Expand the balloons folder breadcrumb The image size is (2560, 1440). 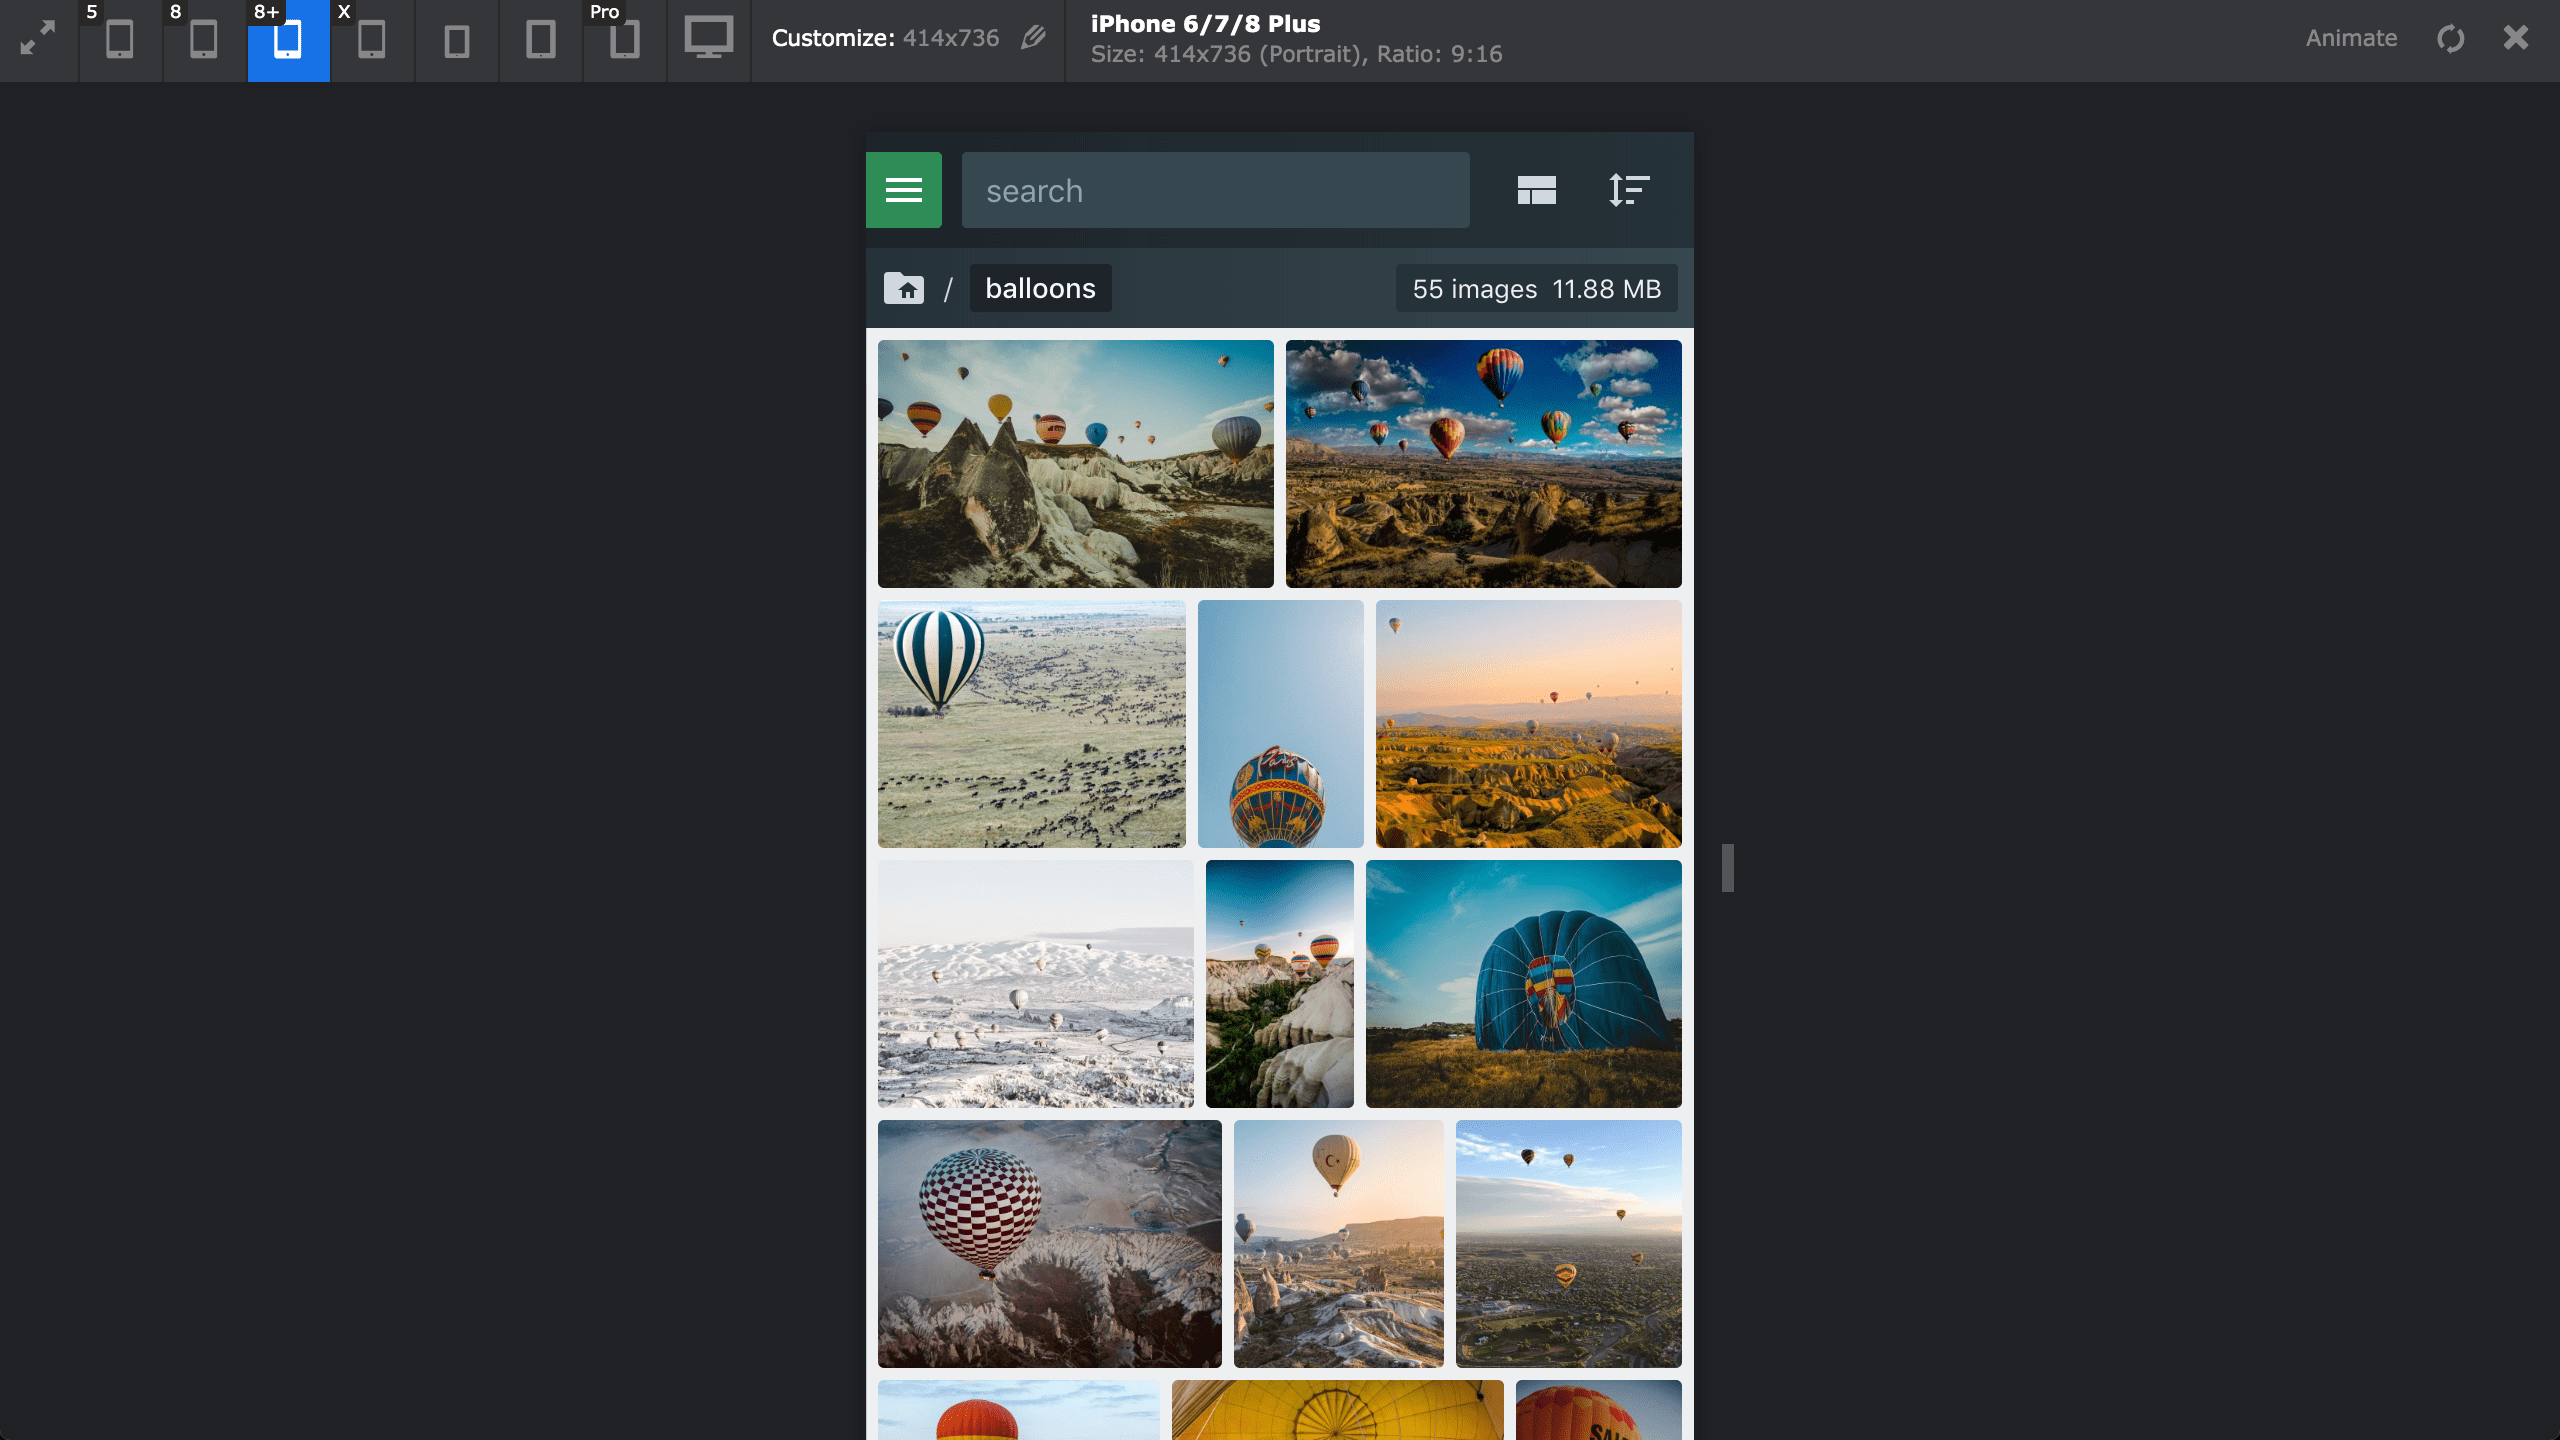pos(1040,288)
